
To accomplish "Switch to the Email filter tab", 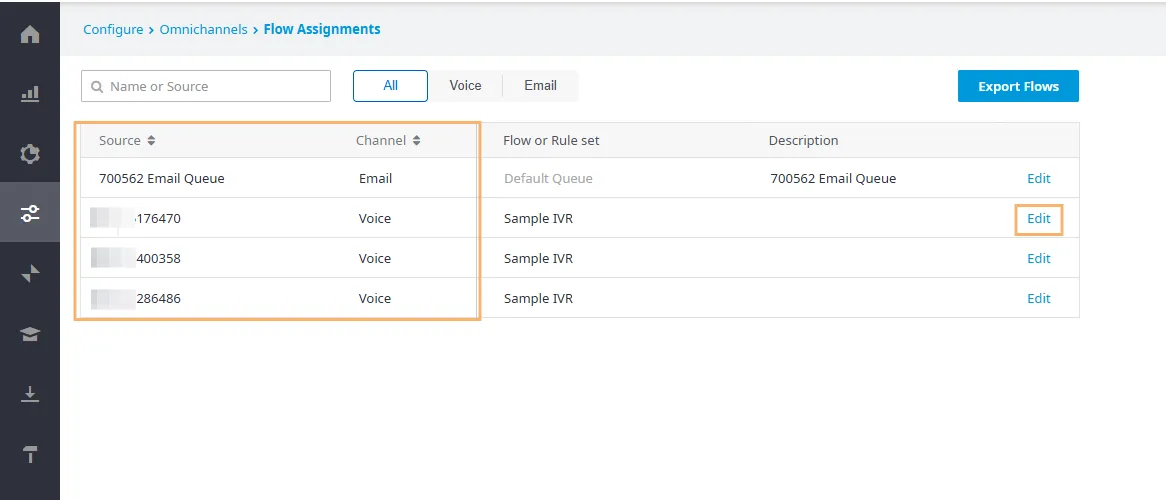I will point(541,86).
